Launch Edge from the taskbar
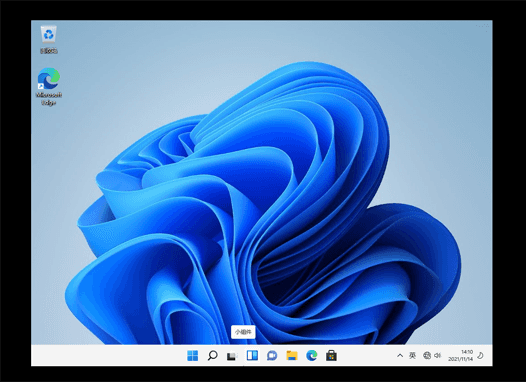Viewport: 526px width, 382px height. pos(312,356)
